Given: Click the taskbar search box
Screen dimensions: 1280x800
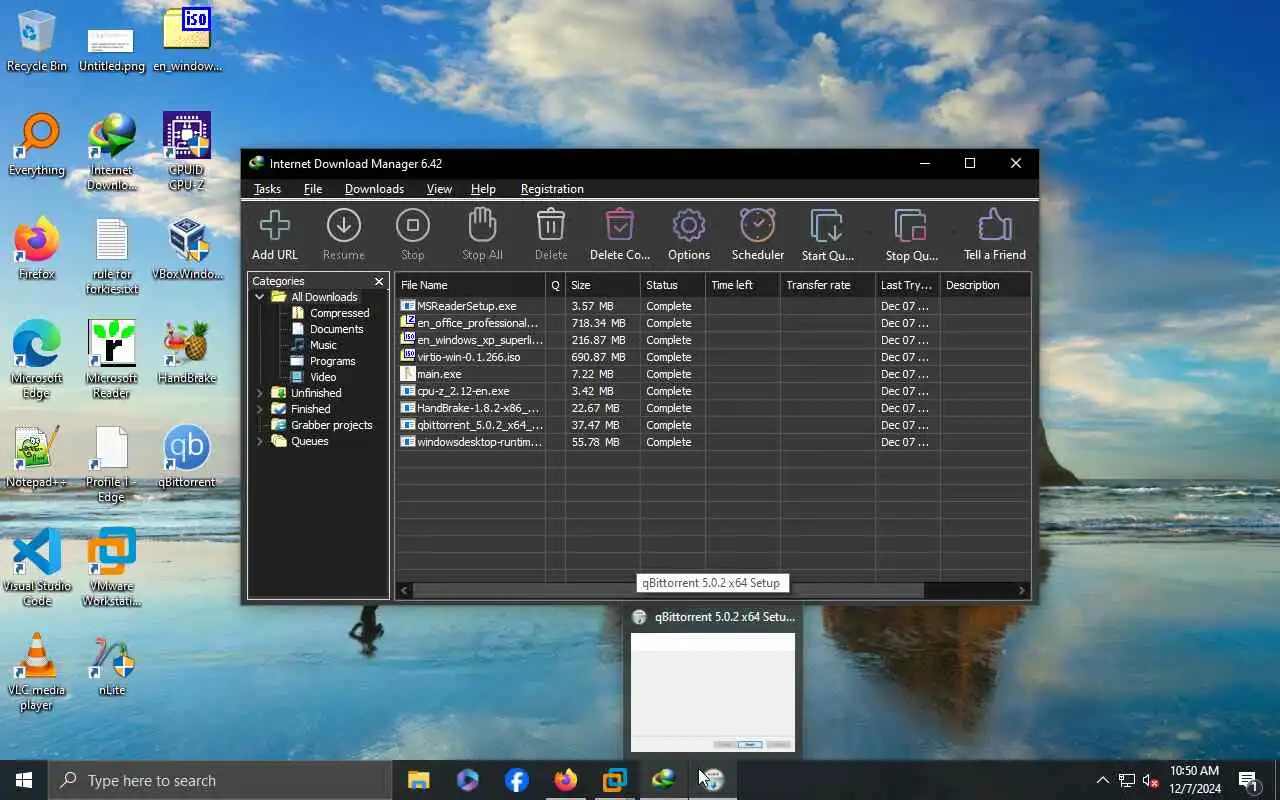Looking at the screenshot, I should (x=220, y=780).
